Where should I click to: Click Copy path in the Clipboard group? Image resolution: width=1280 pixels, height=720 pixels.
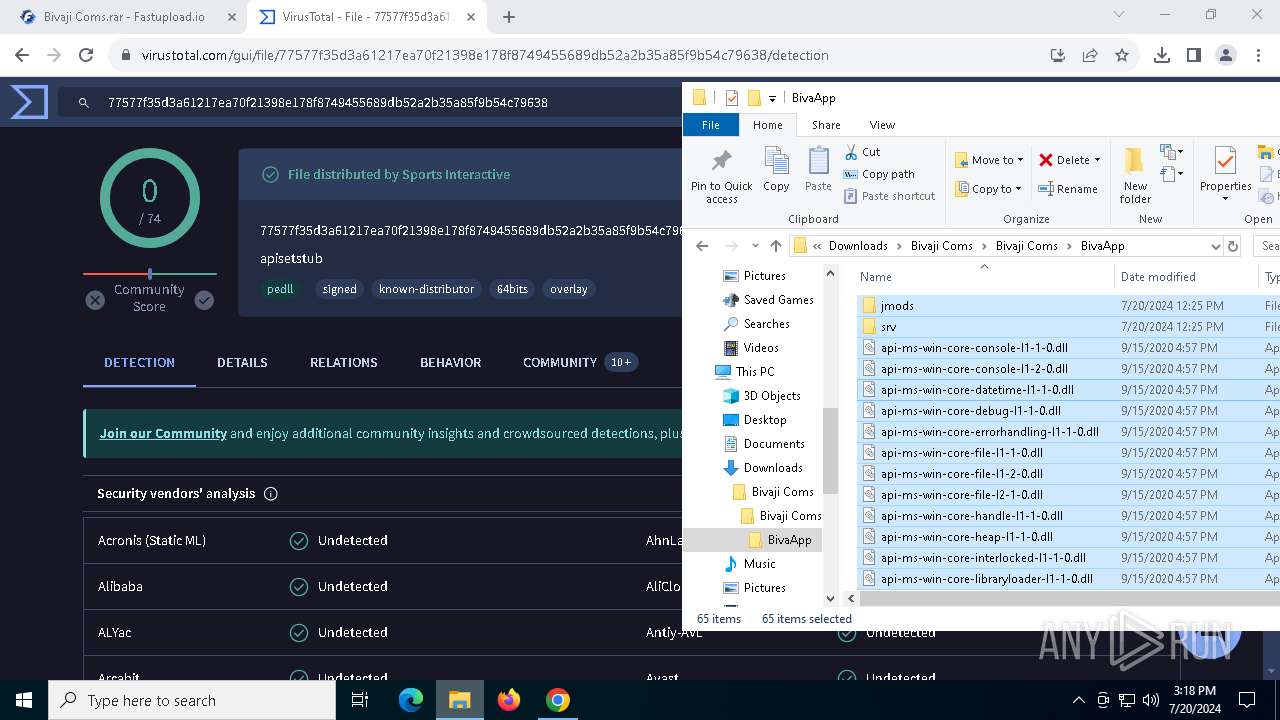pos(879,174)
